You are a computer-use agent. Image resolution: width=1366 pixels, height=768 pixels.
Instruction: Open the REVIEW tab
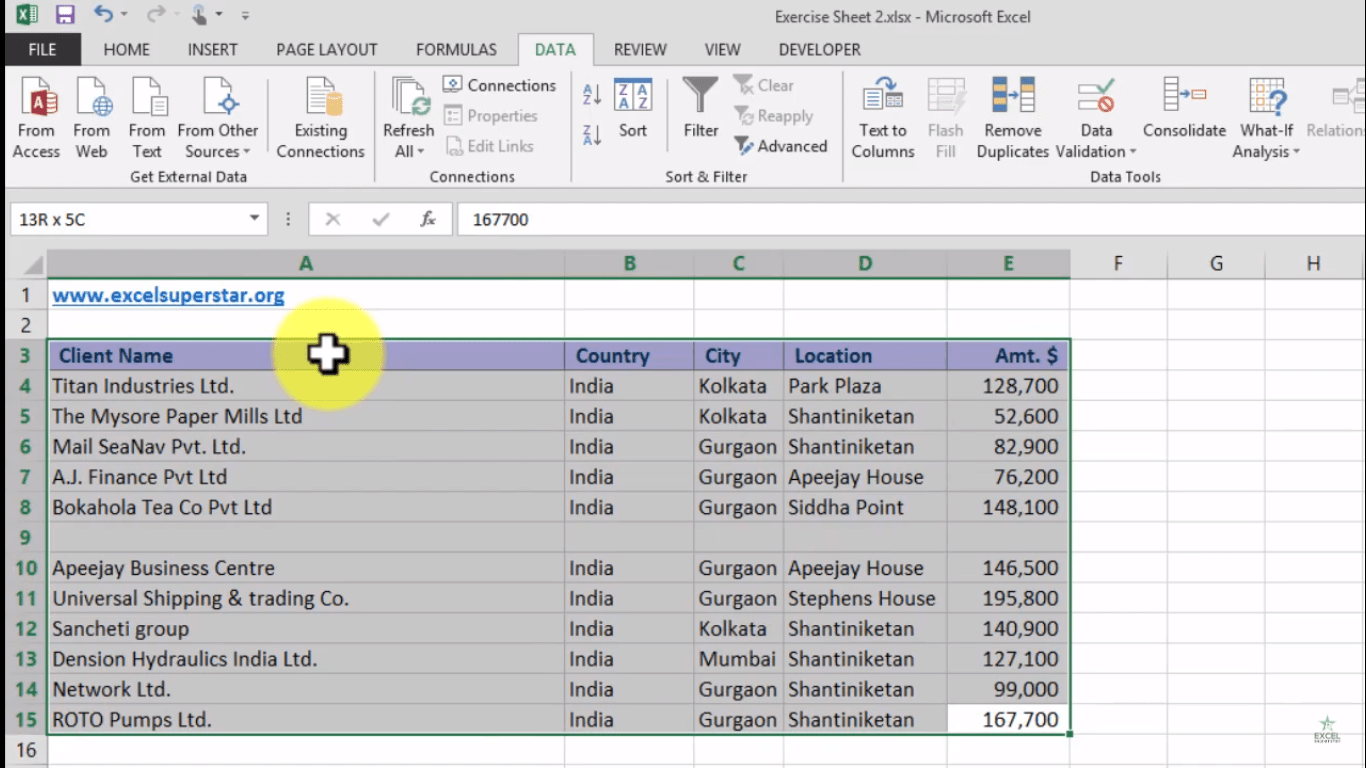point(640,49)
